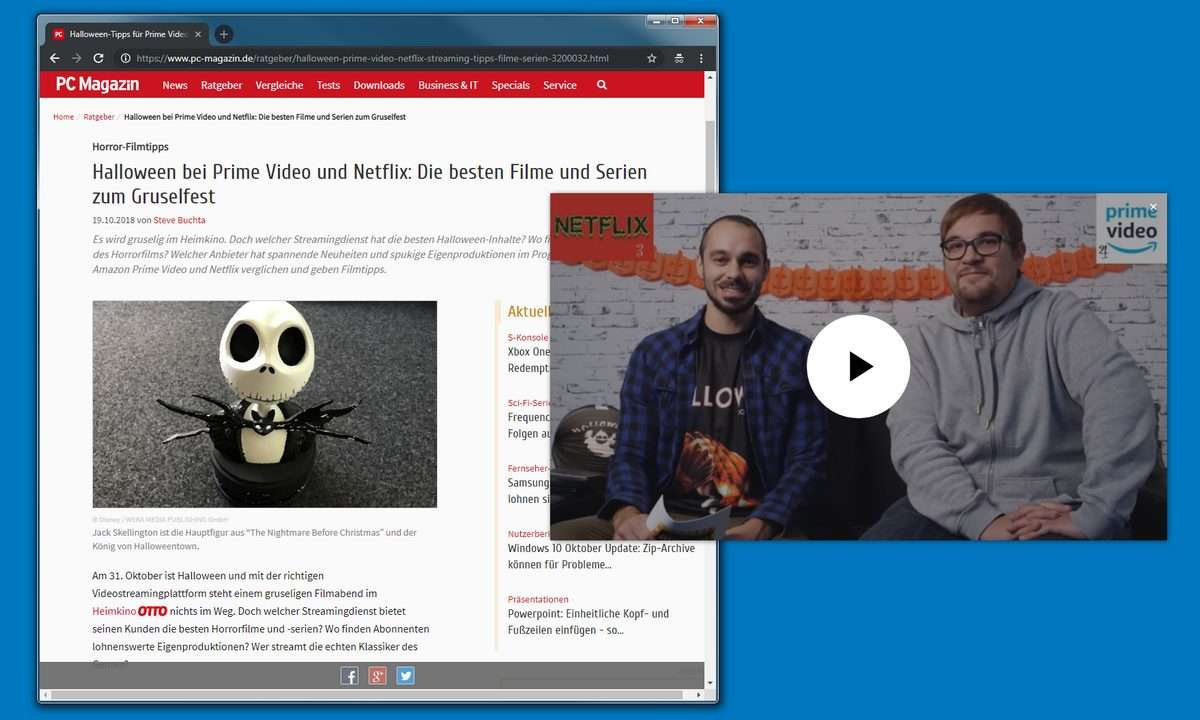
Task: Open the site search magnifier
Action: (x=601, y=85)
